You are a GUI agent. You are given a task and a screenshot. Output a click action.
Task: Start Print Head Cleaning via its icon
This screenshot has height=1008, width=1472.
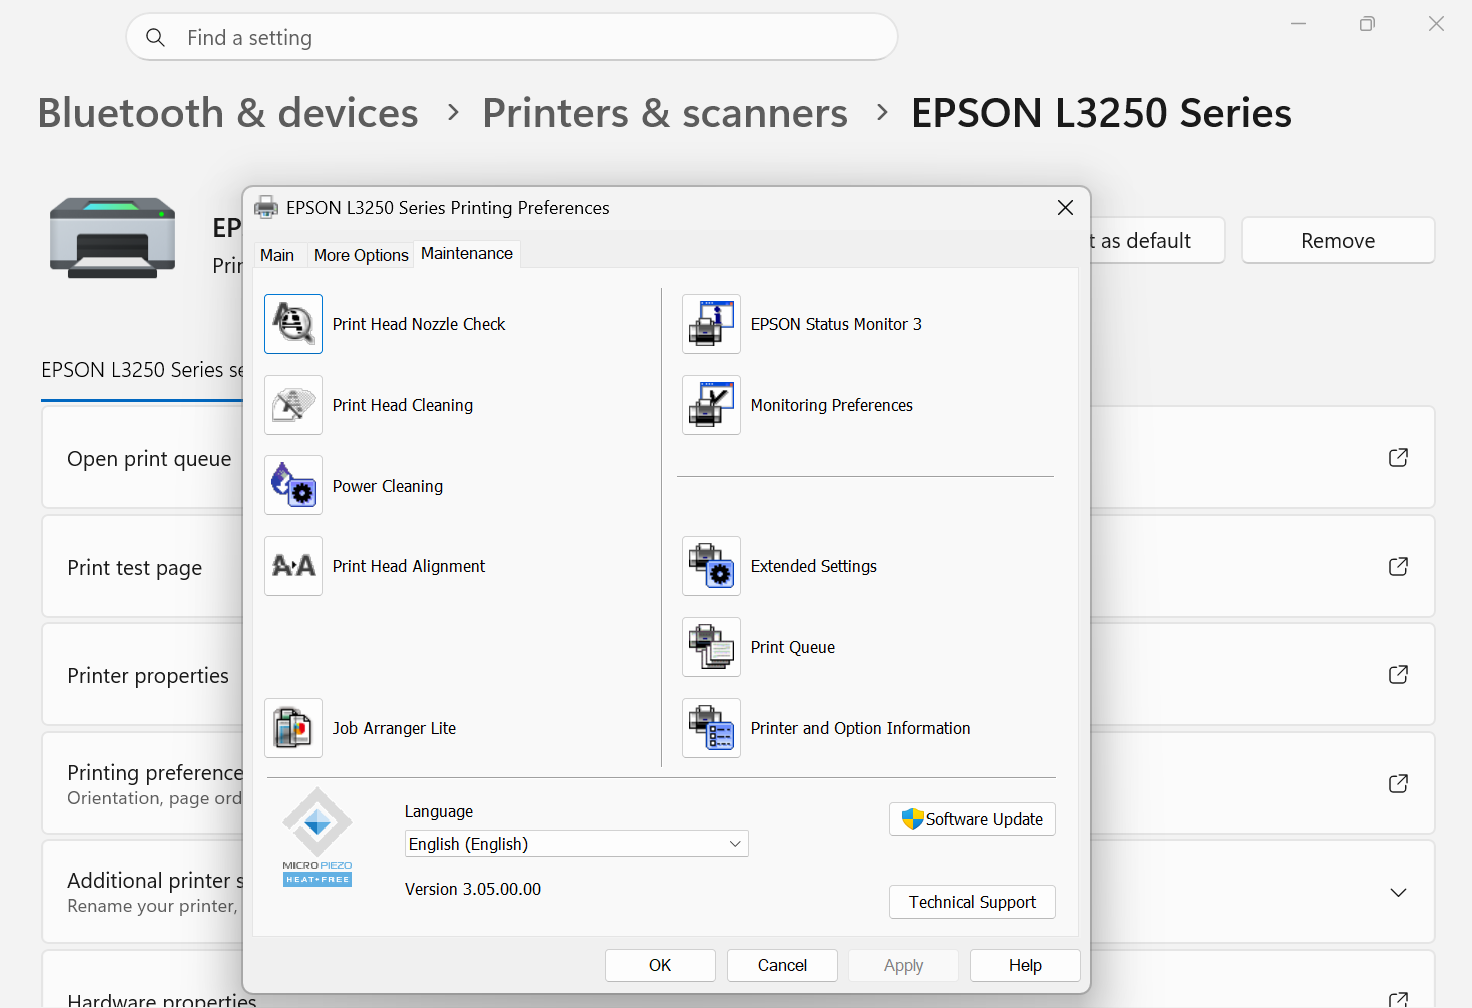293,405
